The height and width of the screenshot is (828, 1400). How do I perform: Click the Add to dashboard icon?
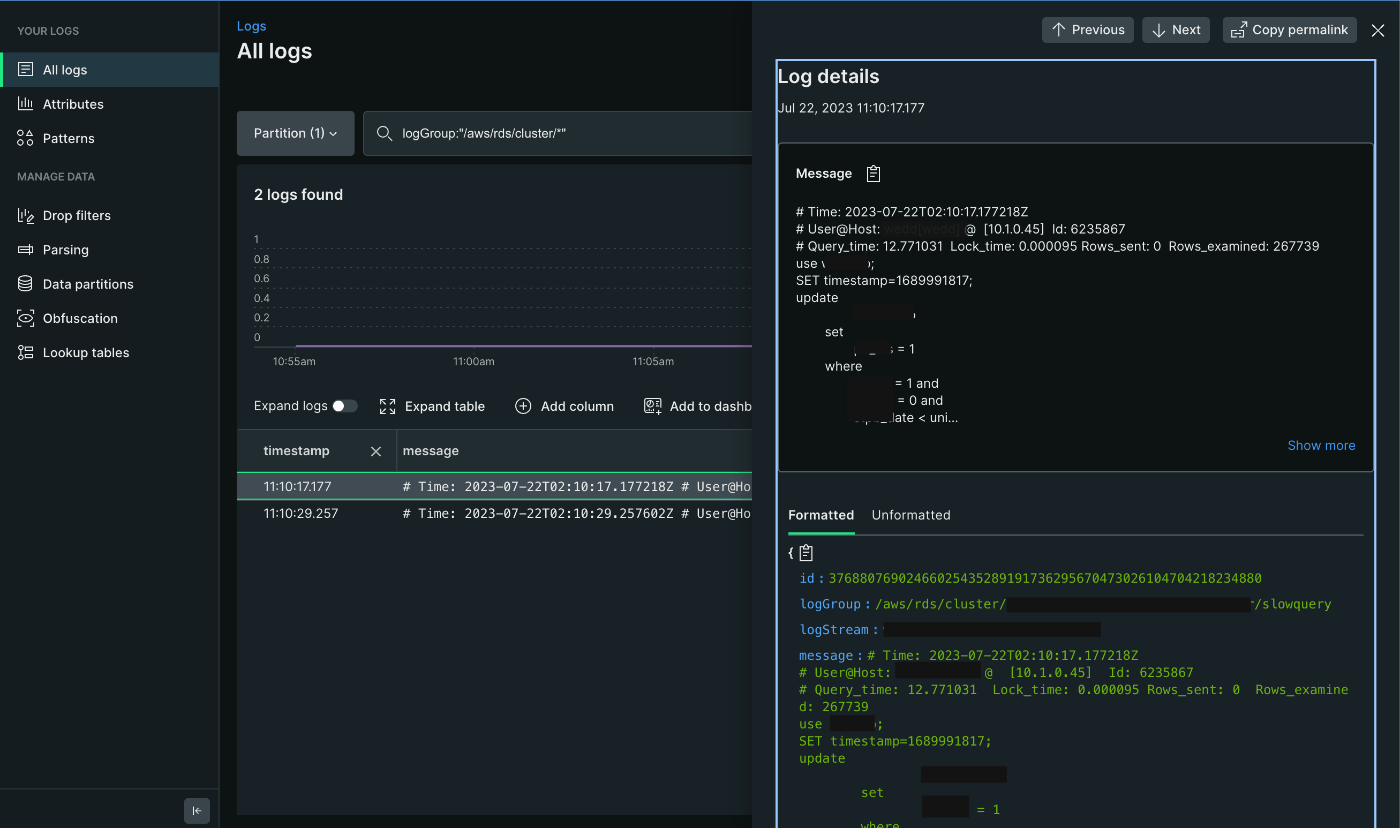pyautogui.click(x=653, y=406)
